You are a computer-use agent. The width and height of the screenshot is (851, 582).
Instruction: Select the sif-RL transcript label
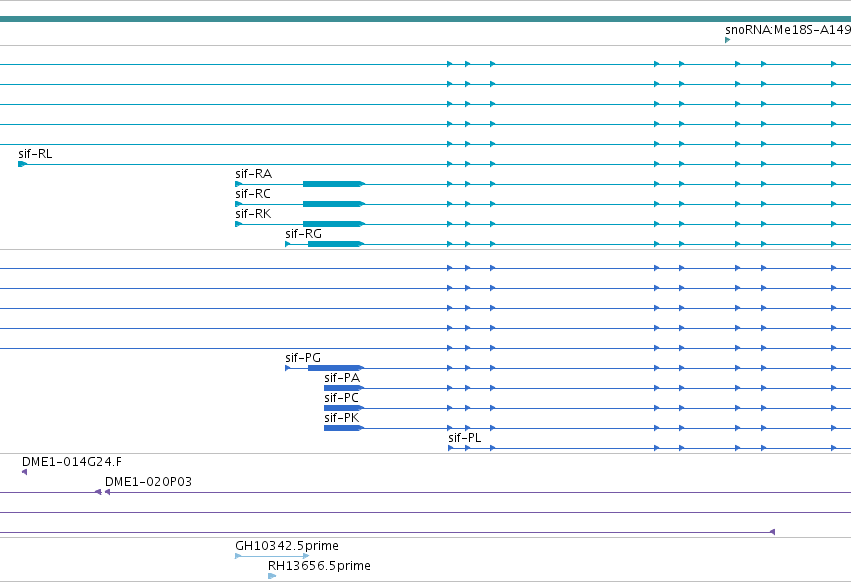coord(35,154)
